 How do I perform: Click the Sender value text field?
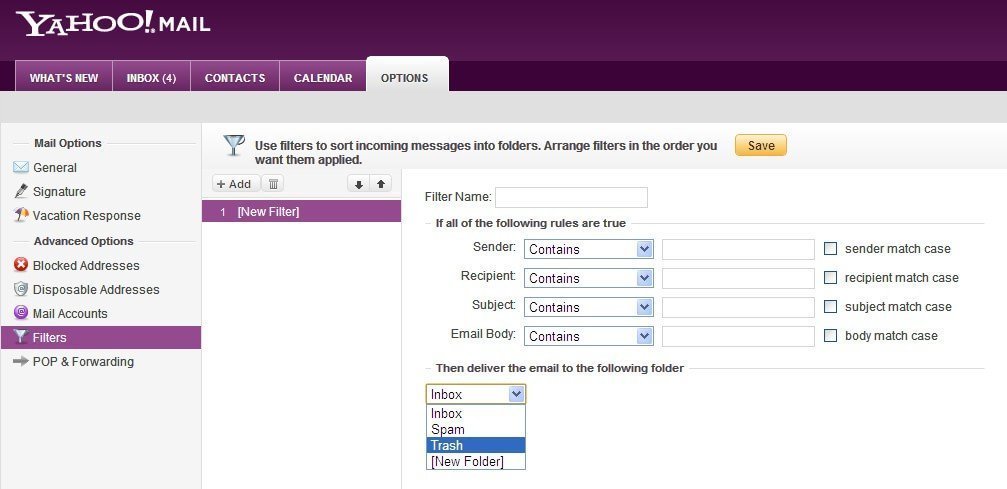click(739, 249)
